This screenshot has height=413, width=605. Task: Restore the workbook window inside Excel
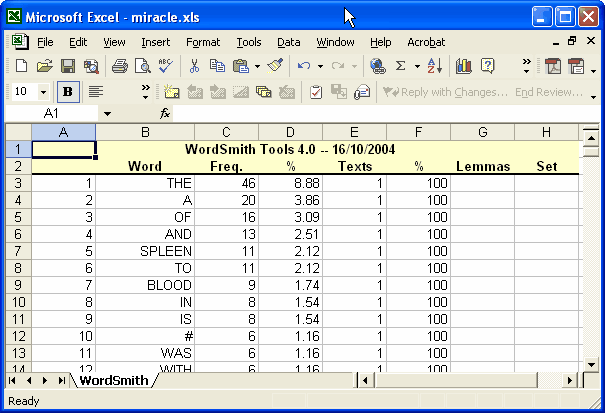pyautogui.click(x=572, y=41)
